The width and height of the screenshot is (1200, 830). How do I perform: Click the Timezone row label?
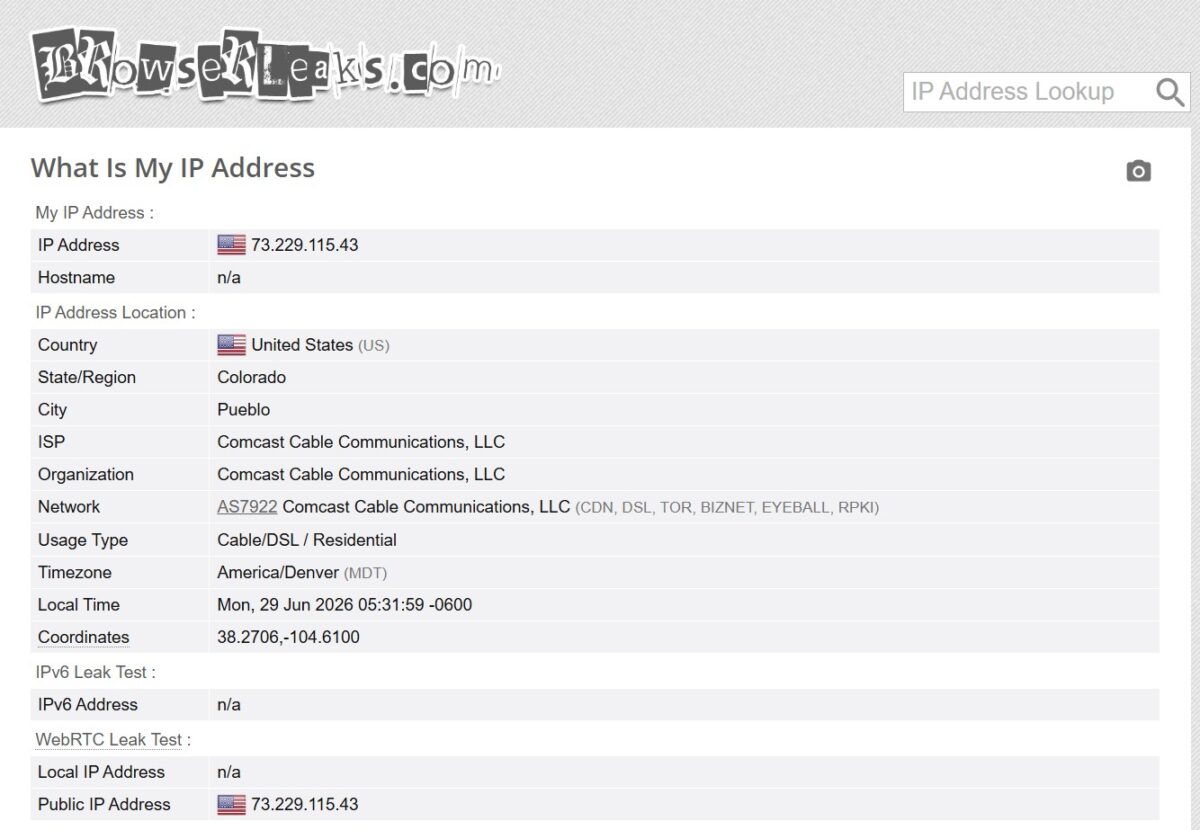75,573
